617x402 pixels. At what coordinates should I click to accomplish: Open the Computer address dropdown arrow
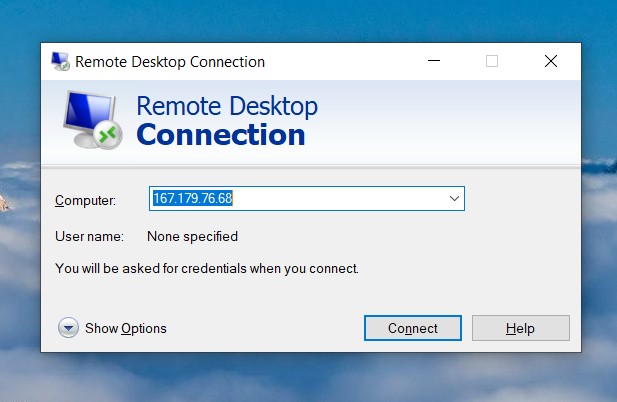point(454,198)
